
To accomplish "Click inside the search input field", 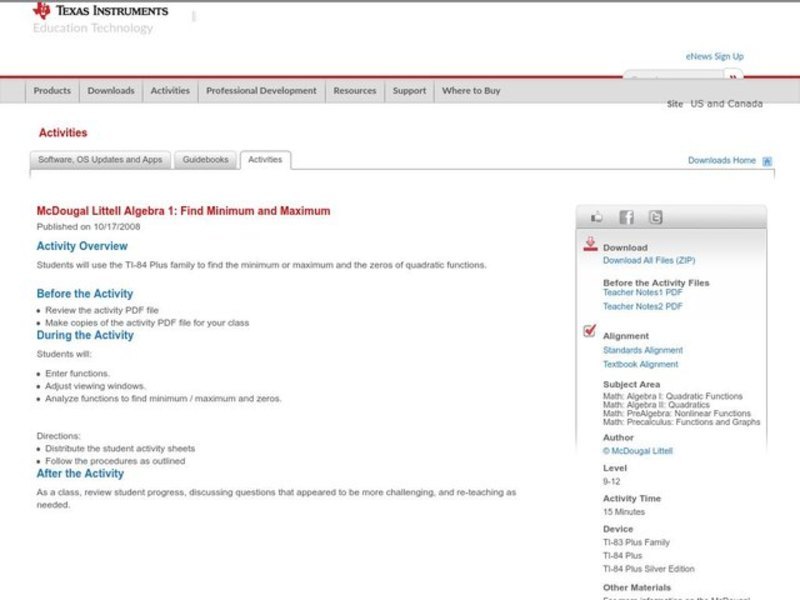I will [675, 76].
